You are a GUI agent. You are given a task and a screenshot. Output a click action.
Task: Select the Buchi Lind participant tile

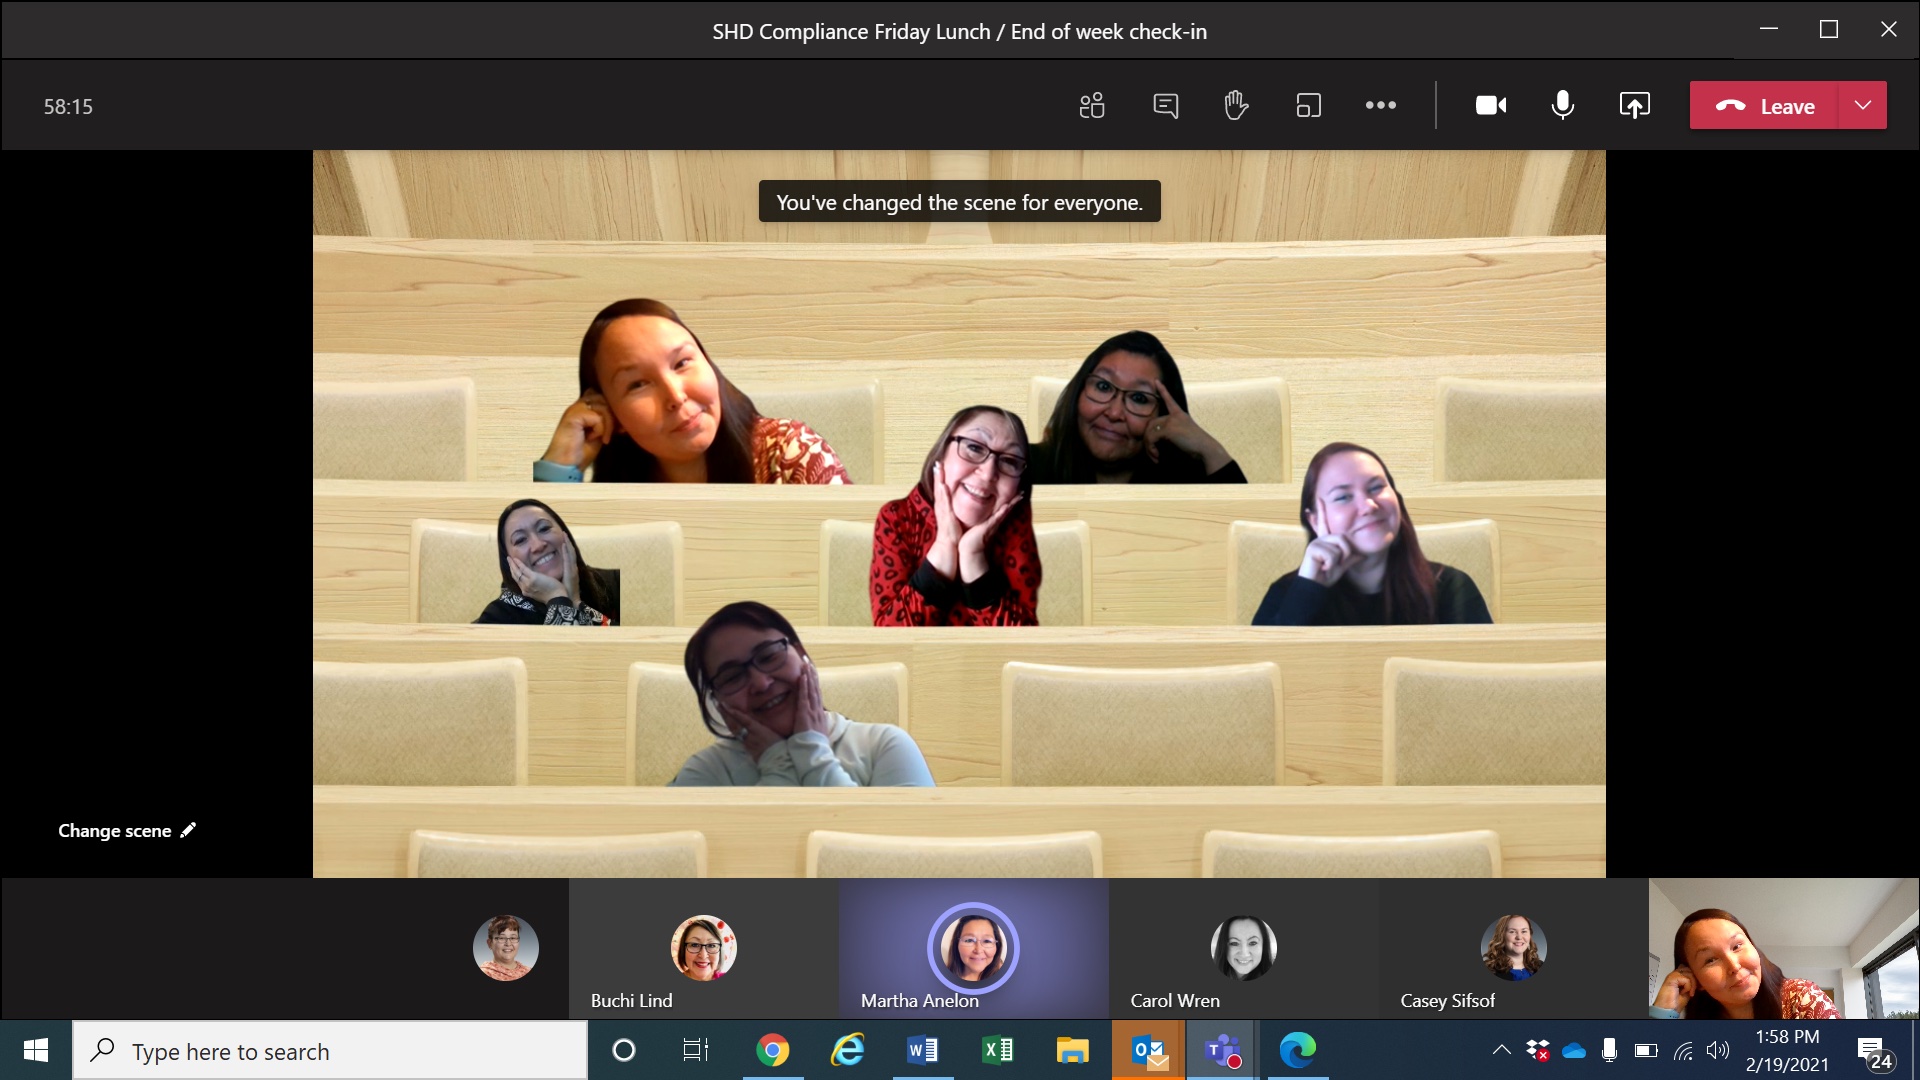tap(703, 950)
